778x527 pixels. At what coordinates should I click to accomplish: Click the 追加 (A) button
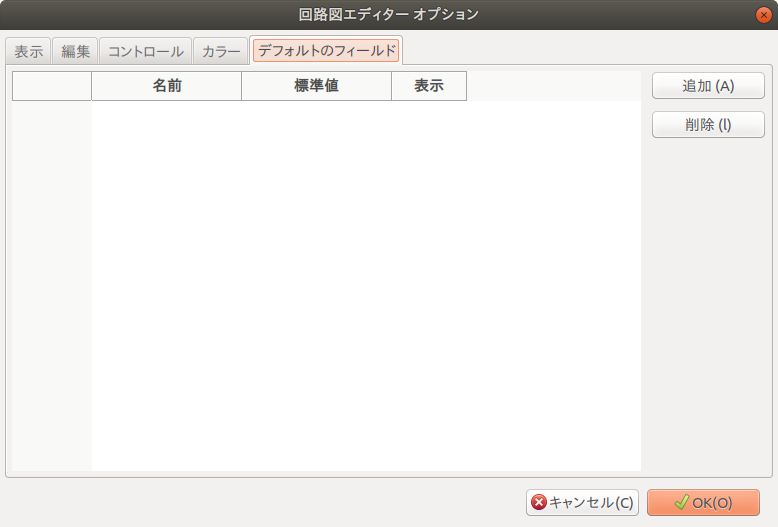[x=708, y=86]
